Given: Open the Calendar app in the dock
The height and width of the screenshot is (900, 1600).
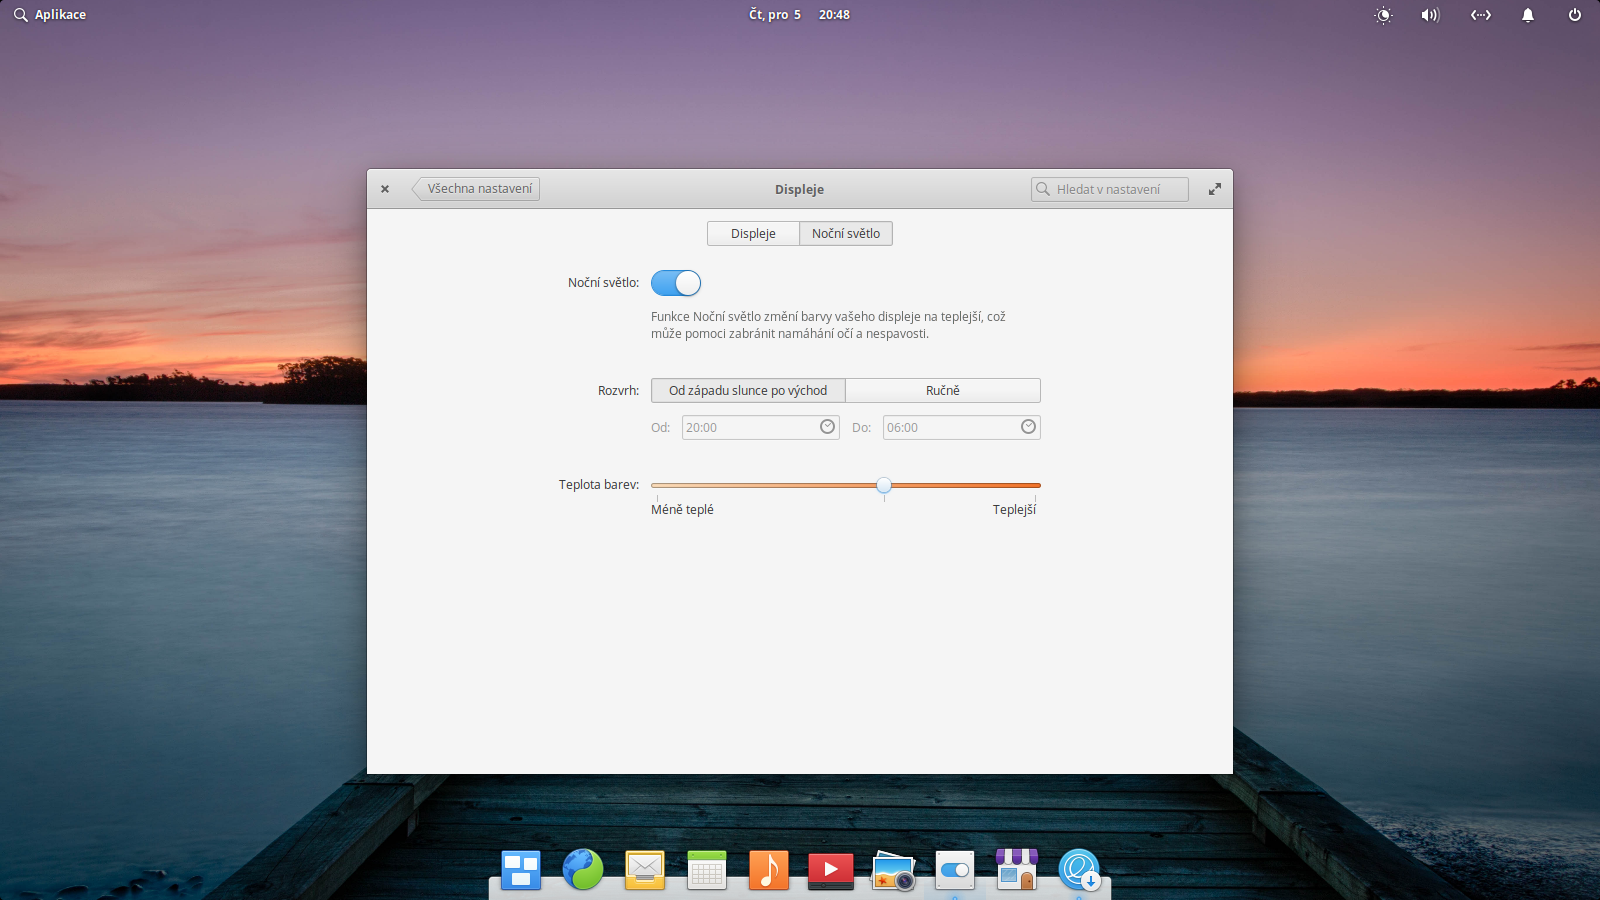Looking at the screenshot, I should (707, 870).
